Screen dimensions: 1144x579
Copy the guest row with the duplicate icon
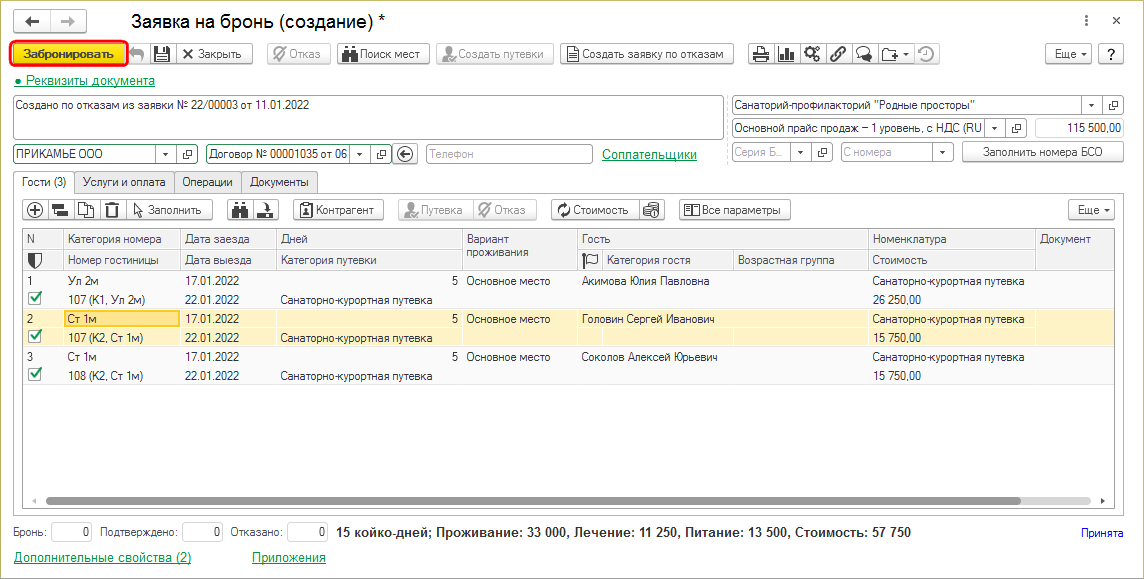pos(85,210)
